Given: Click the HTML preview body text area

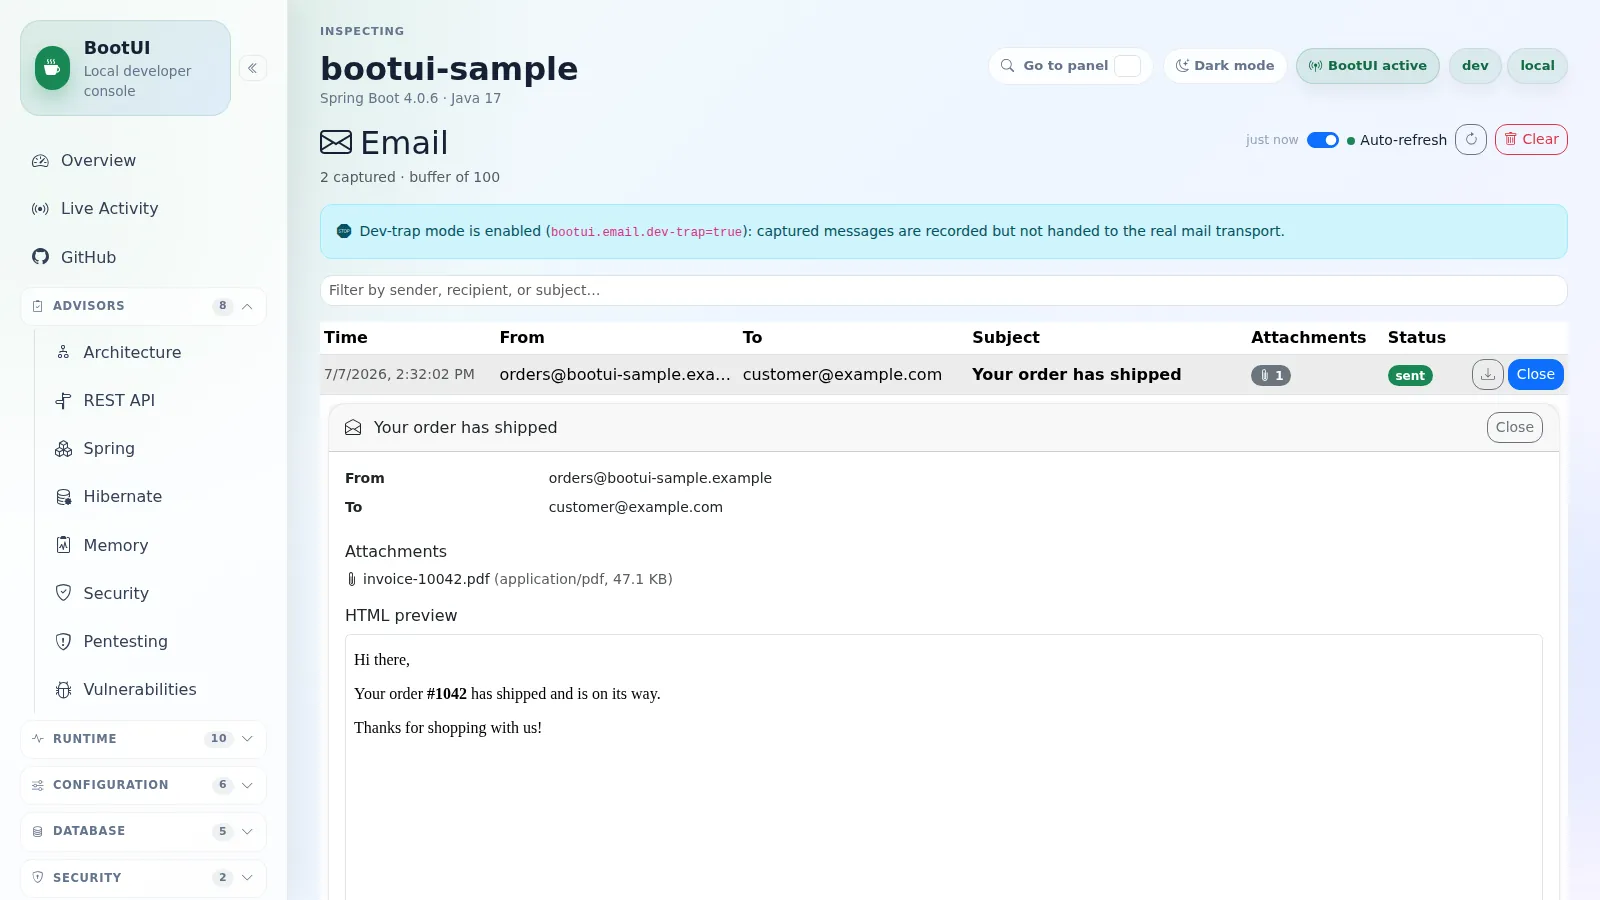Looking at the screenshot, I should tap(943, 767).
